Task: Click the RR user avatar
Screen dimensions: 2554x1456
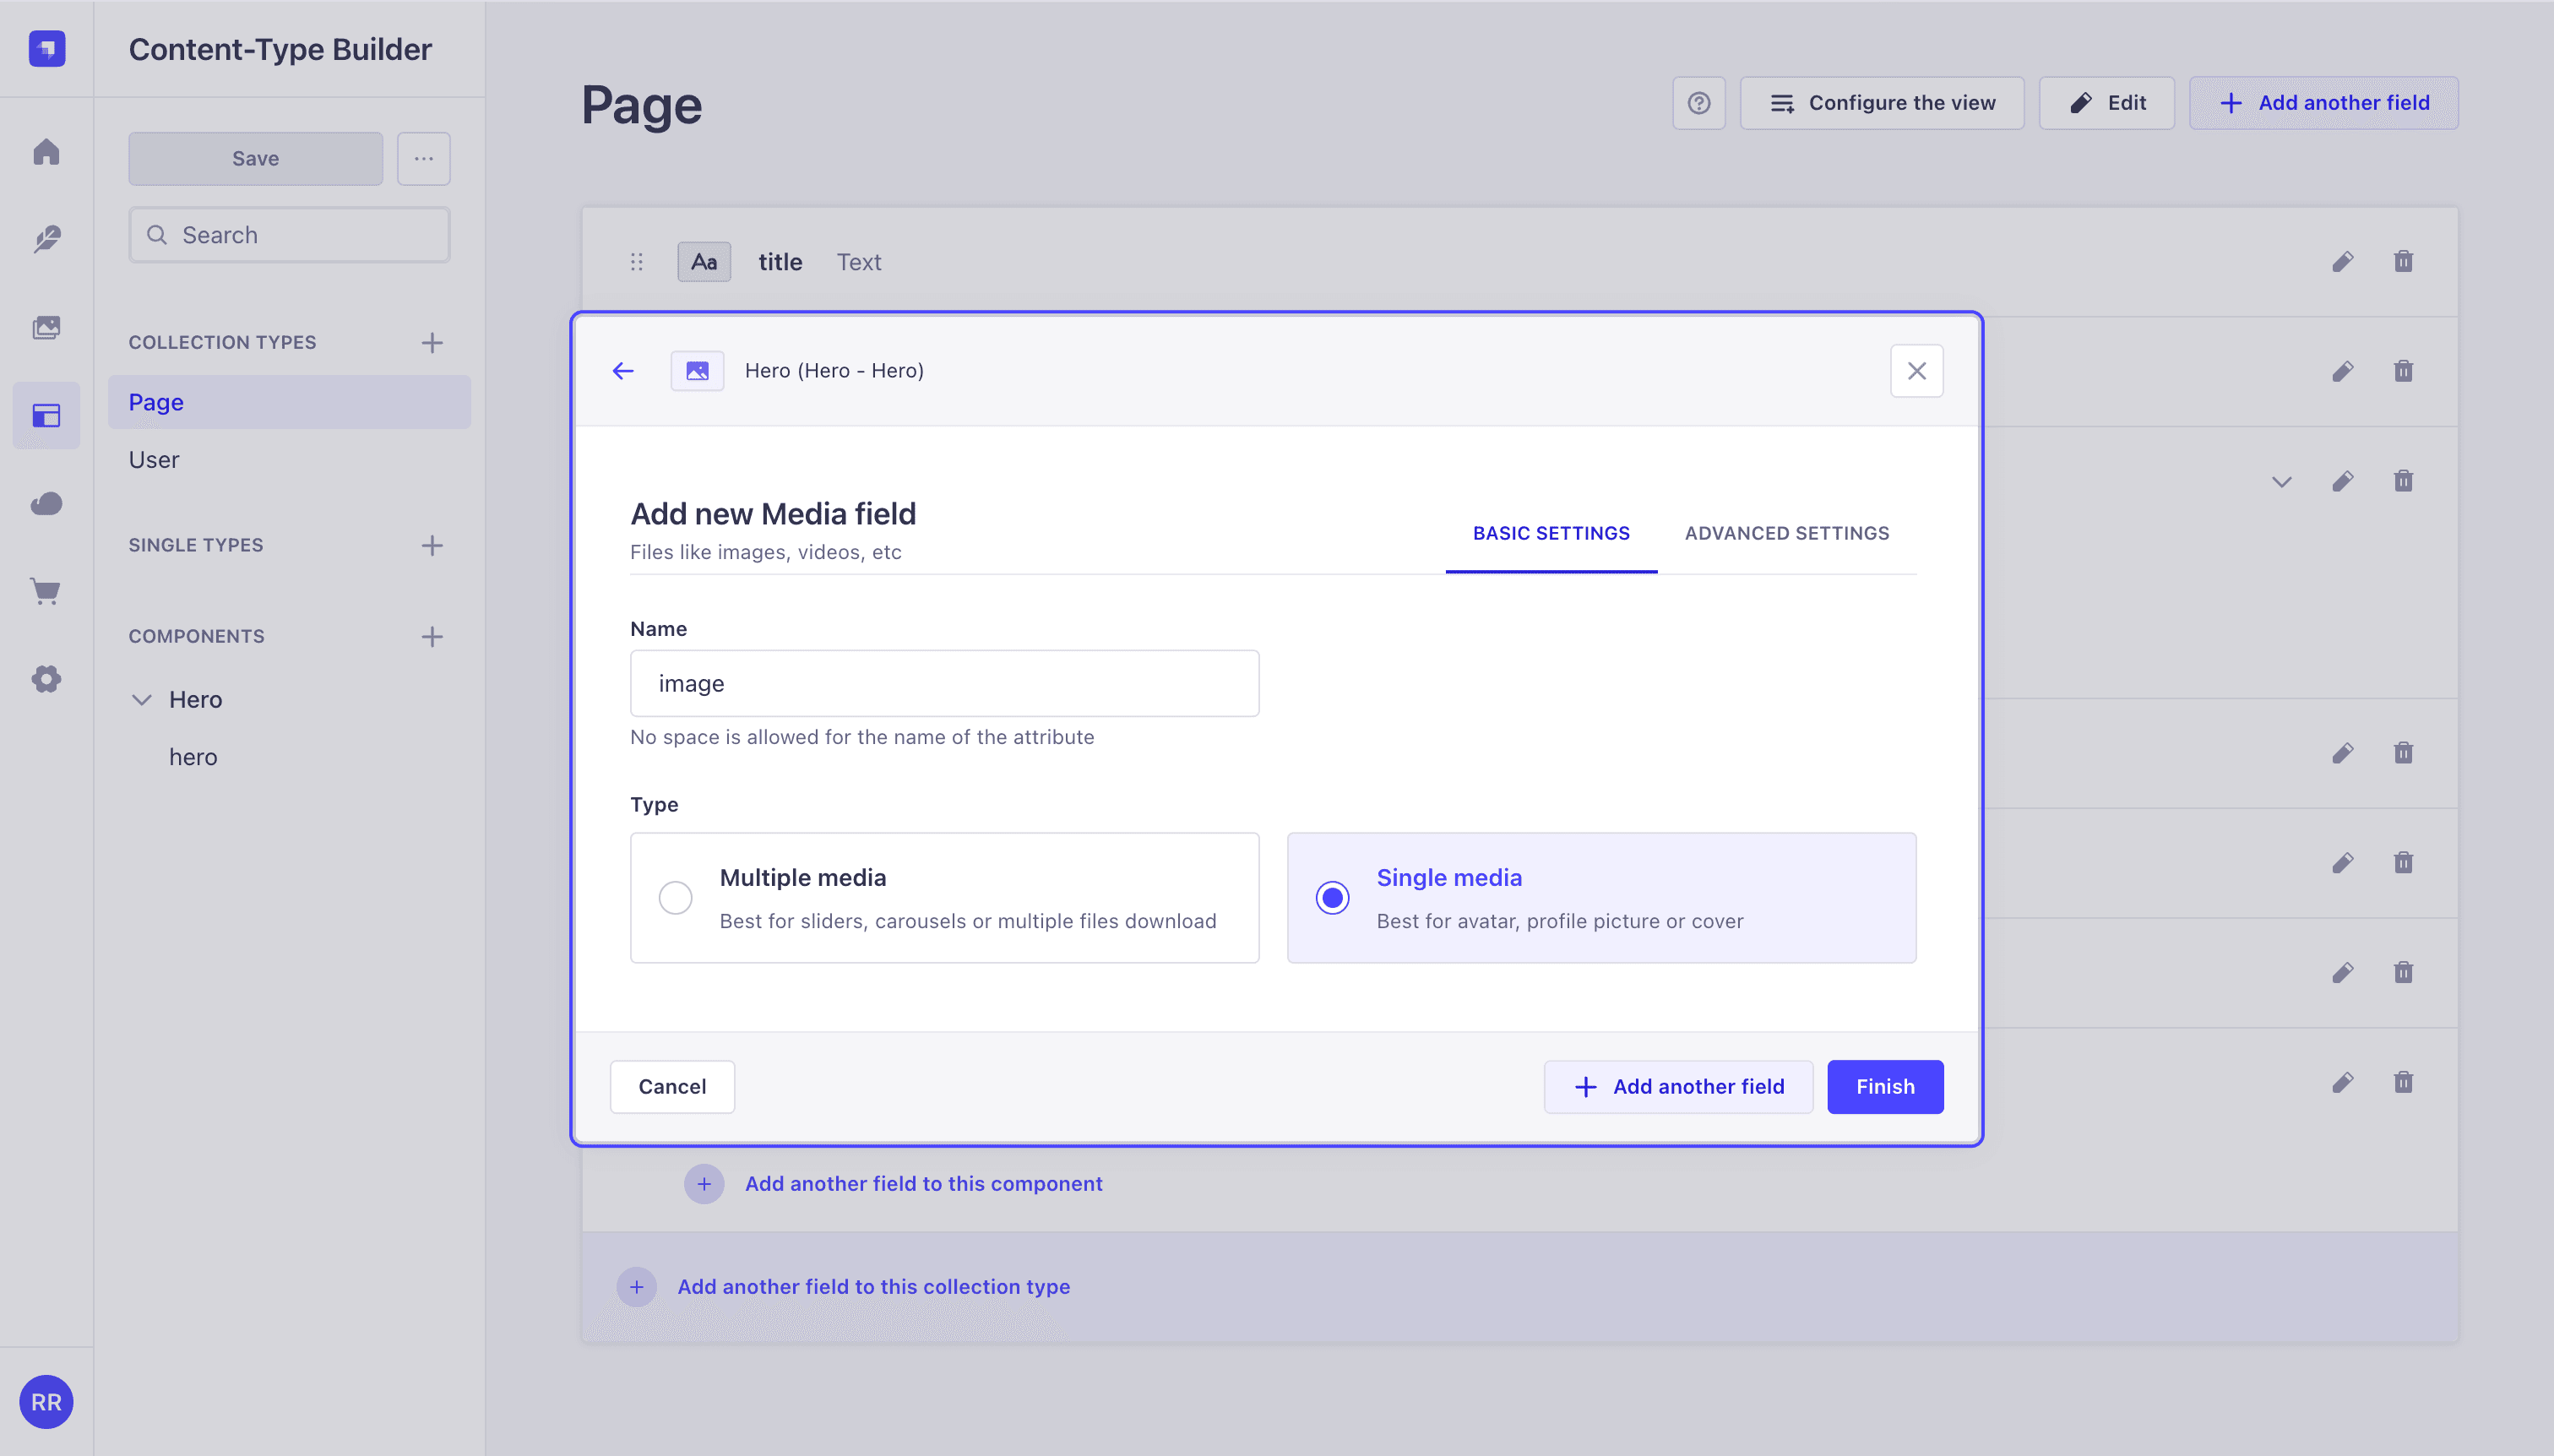Action: click(x=46, y=1401)
